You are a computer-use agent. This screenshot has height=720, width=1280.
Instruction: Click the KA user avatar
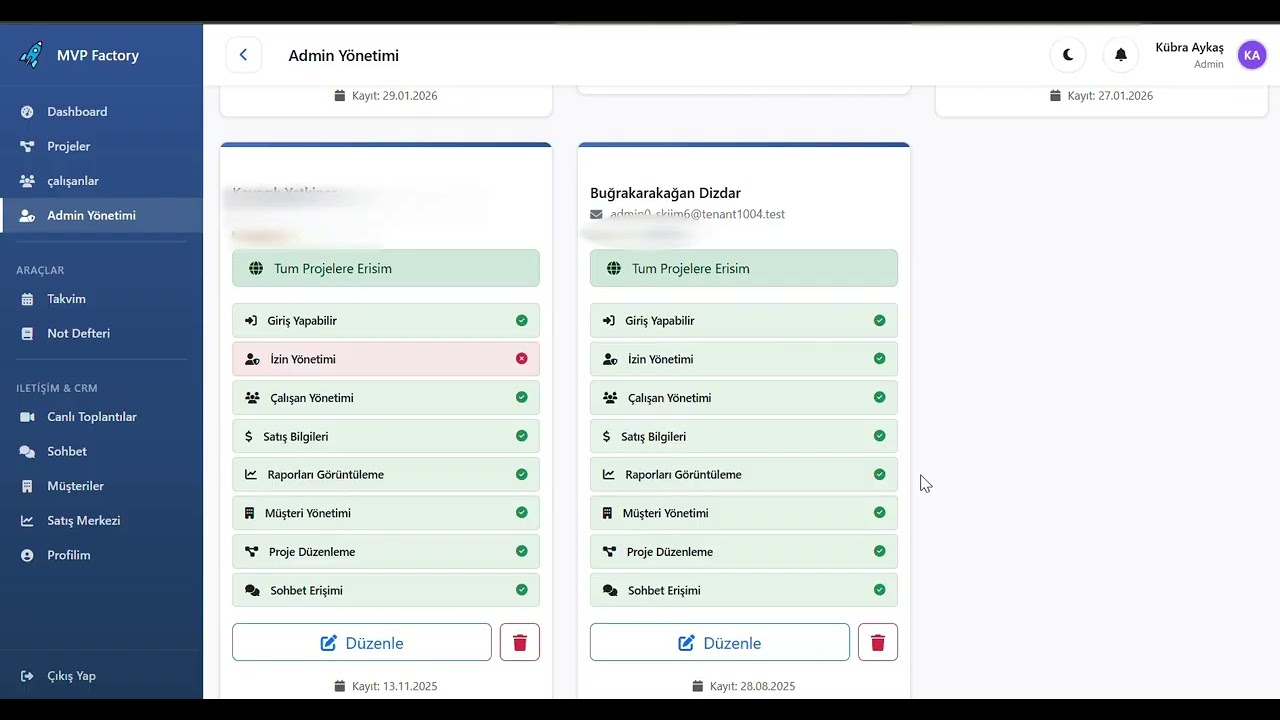click(1252, 55)
